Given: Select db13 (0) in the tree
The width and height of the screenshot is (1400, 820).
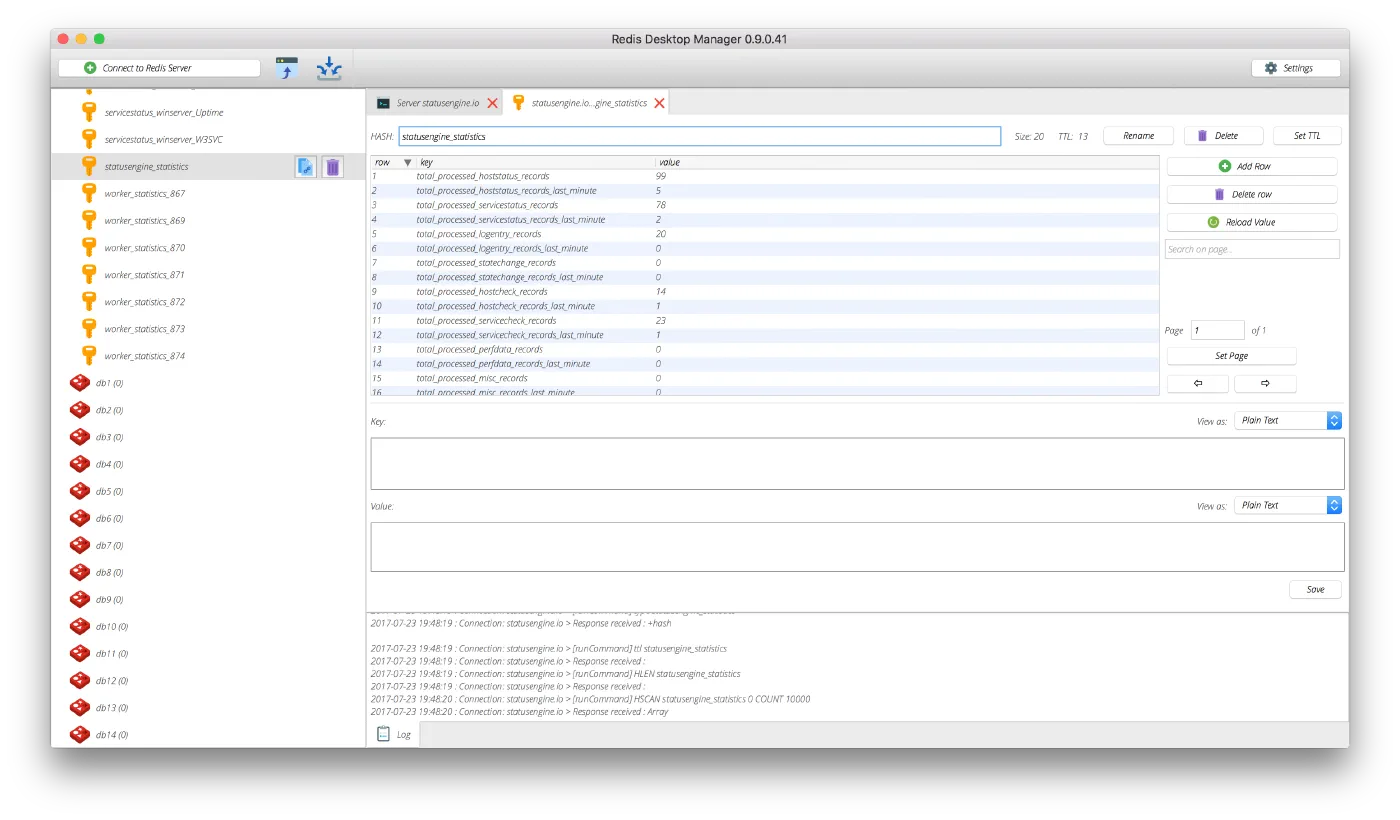Looking at the screenshot, I should [x=112, y=707].
